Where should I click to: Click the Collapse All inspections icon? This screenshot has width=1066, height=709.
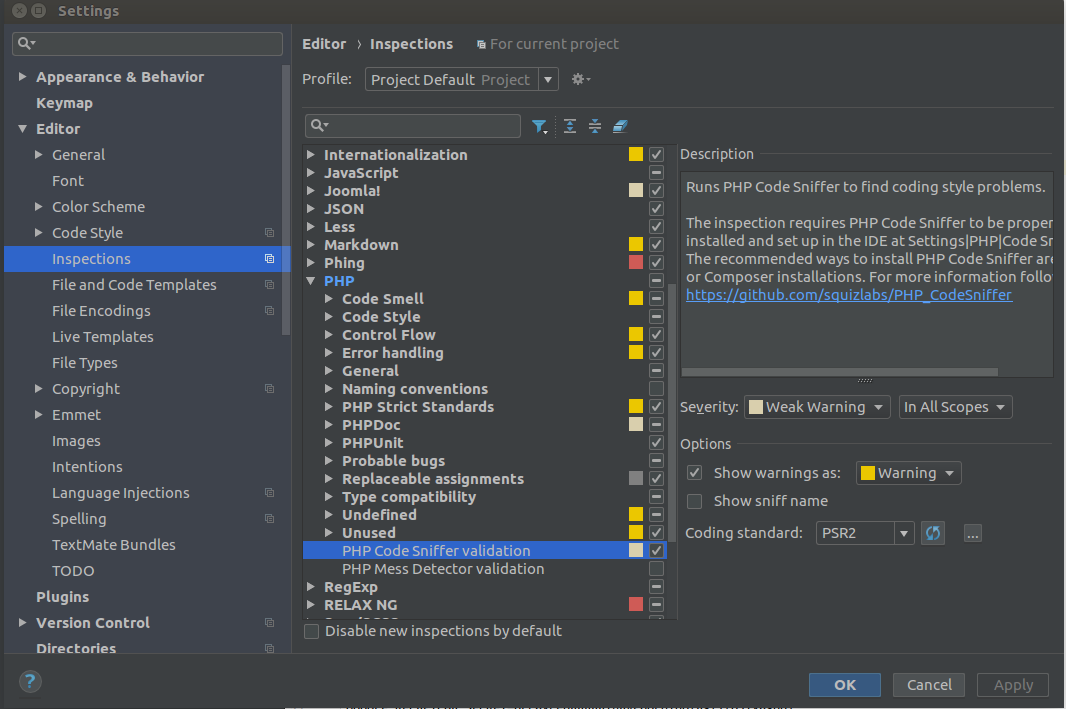(x=595, y=126)
